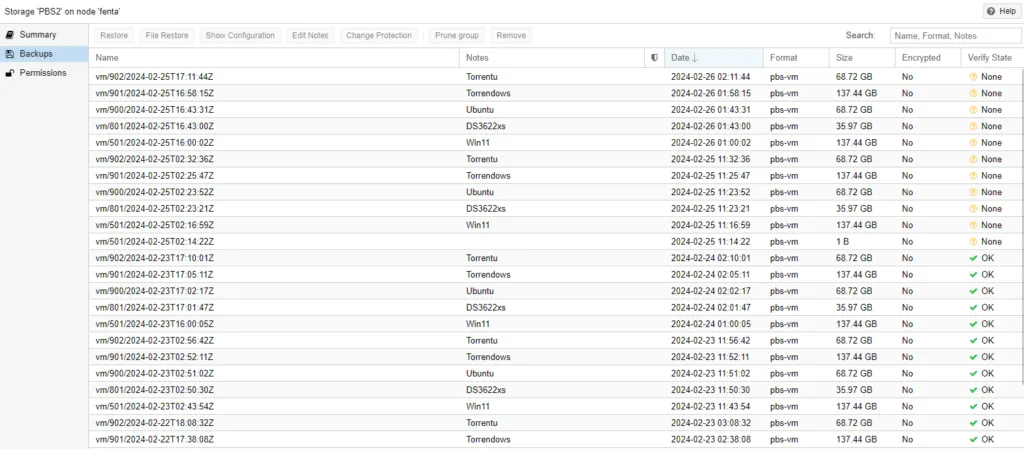Click the File Restore button
Viewport: 1024px width, 449px height.
(x=166, y=35)
